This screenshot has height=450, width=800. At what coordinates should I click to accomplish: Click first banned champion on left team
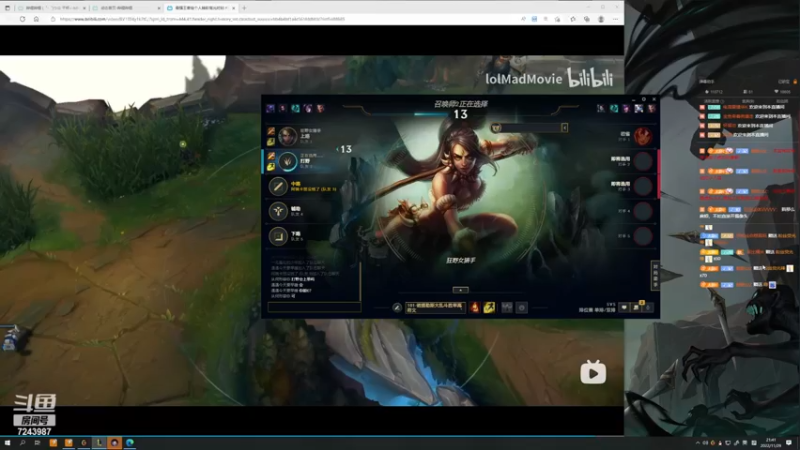pyautogui.click(x=270, y=108)
